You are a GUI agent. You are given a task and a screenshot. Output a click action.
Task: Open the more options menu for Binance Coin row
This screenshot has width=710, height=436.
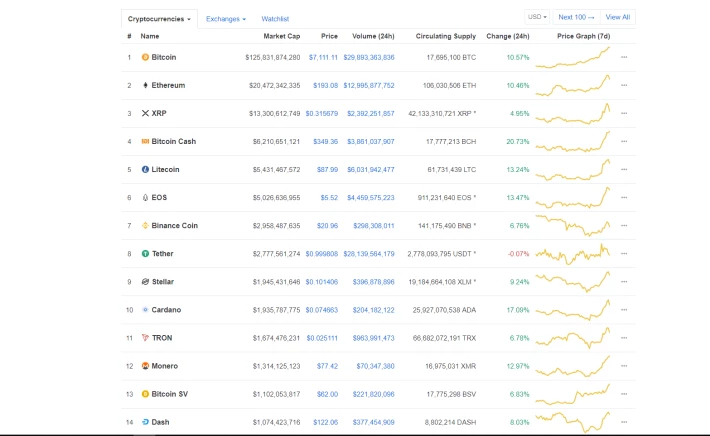point(624,225)
